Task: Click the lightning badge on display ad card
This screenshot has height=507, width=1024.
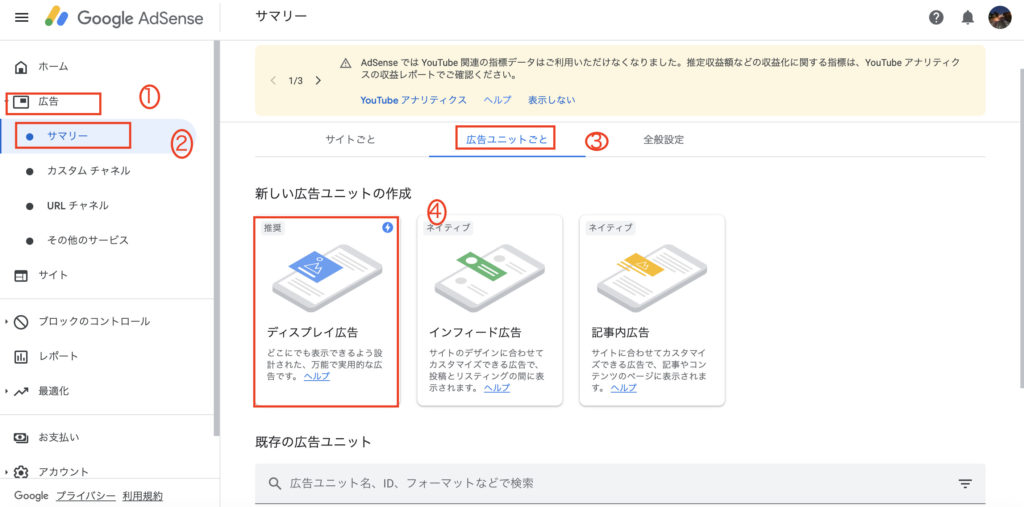Action: (387, 227)
